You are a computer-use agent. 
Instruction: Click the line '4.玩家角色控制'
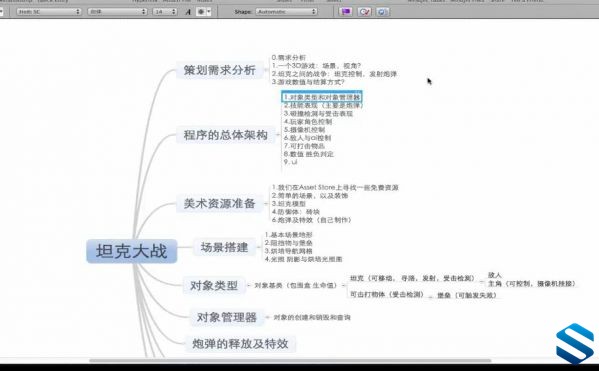[308, 122]
